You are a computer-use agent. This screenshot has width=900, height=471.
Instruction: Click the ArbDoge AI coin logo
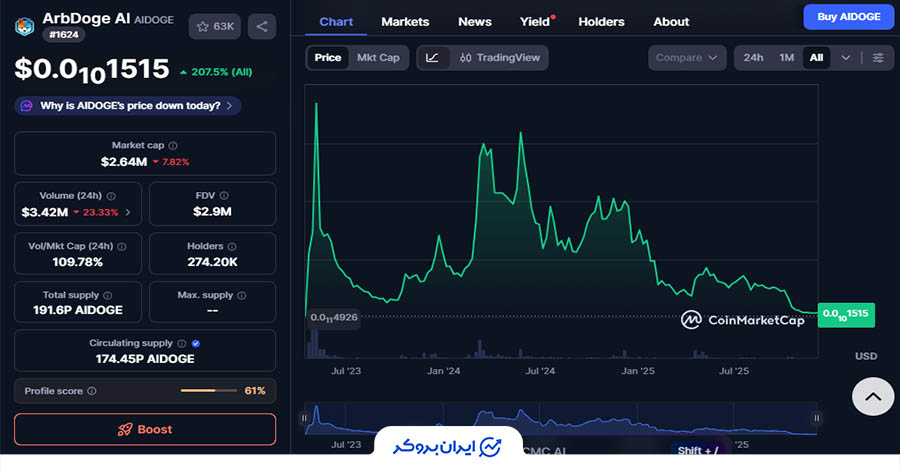pyautogui.click(x=24, y=26)
